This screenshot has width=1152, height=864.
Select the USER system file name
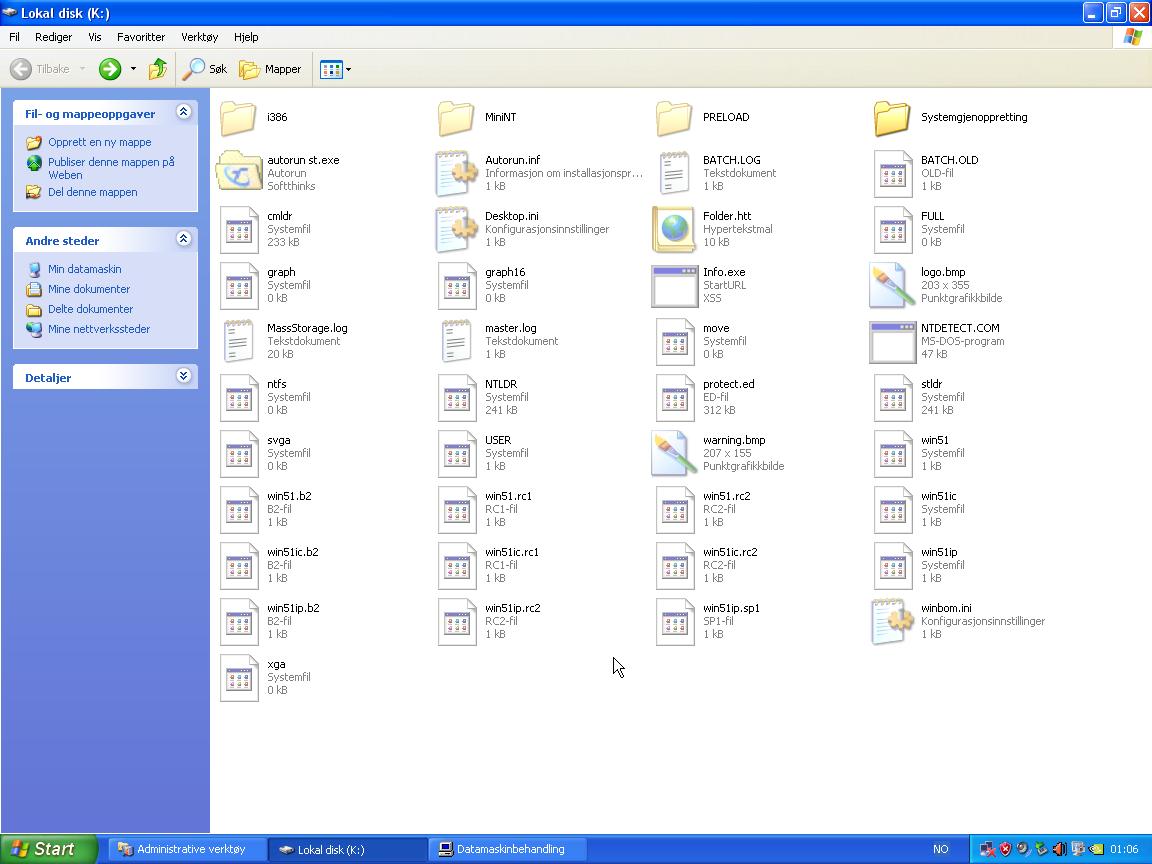(498, 440)
